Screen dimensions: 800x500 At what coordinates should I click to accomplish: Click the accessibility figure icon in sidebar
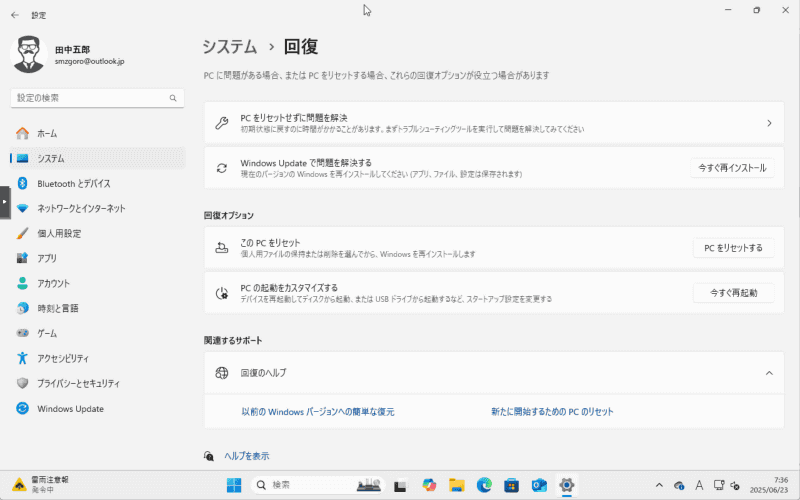click(22, 359)
